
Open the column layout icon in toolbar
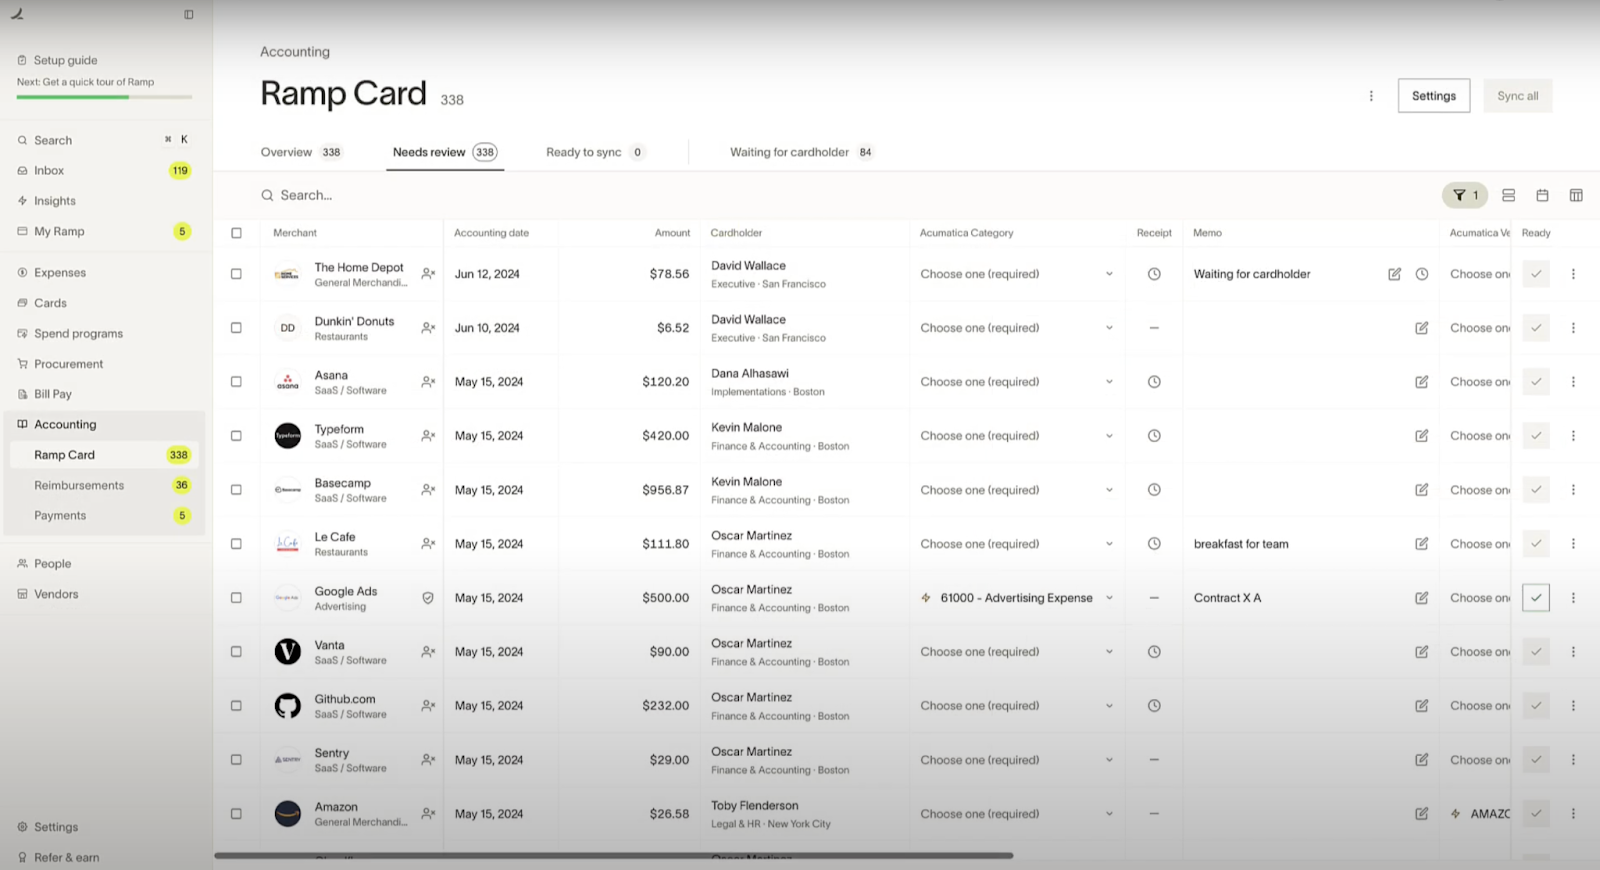coord(1576,196)
